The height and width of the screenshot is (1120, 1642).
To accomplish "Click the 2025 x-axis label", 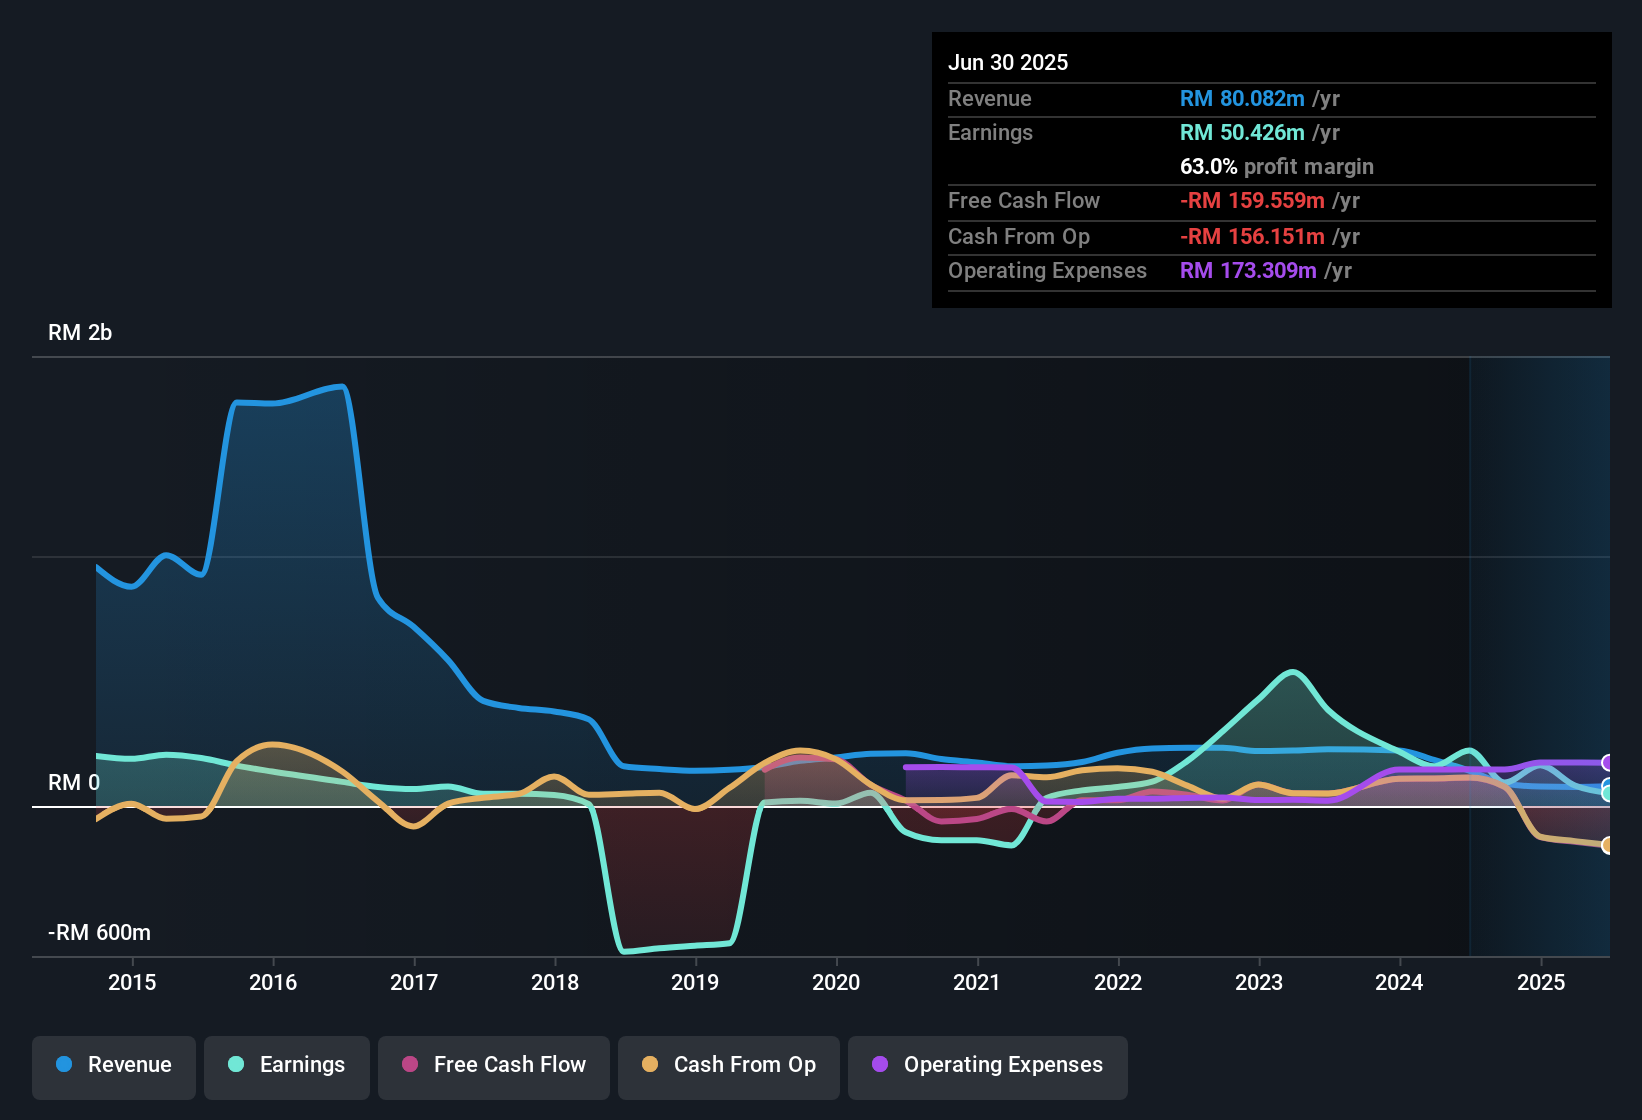I will click(1541, 982).
